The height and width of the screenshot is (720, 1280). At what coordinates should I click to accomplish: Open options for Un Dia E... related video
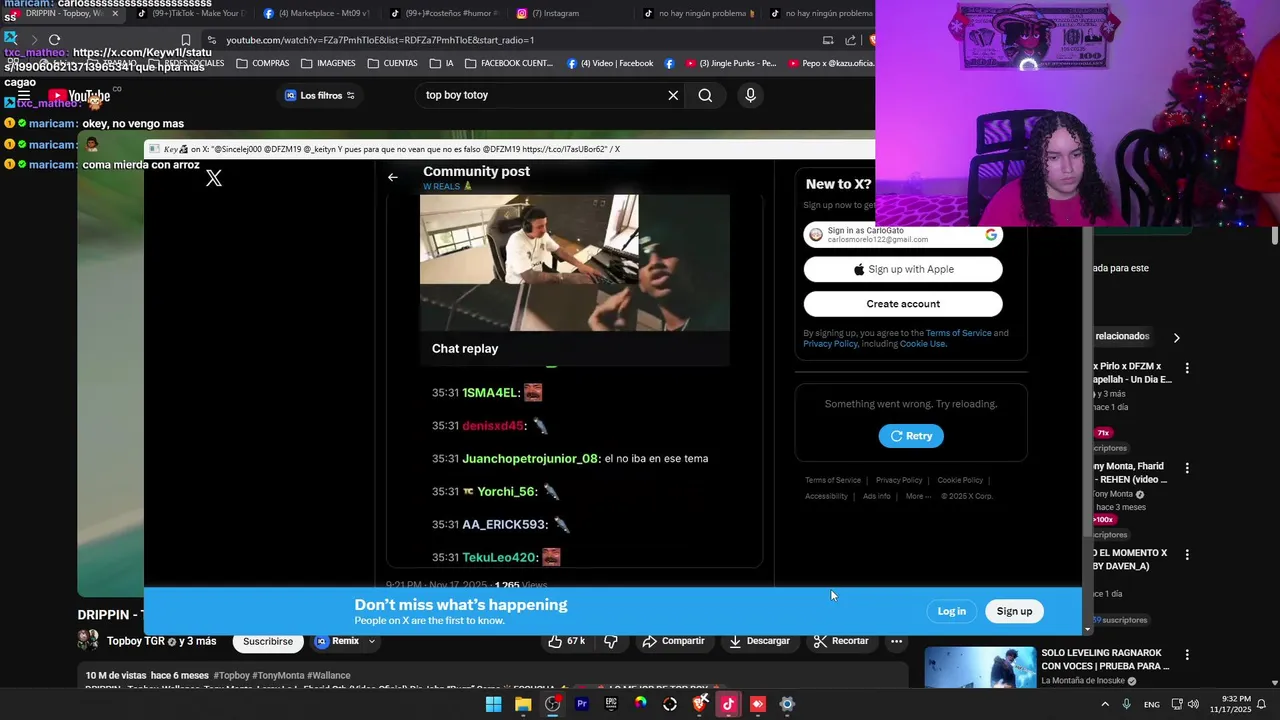point(1187,368)
